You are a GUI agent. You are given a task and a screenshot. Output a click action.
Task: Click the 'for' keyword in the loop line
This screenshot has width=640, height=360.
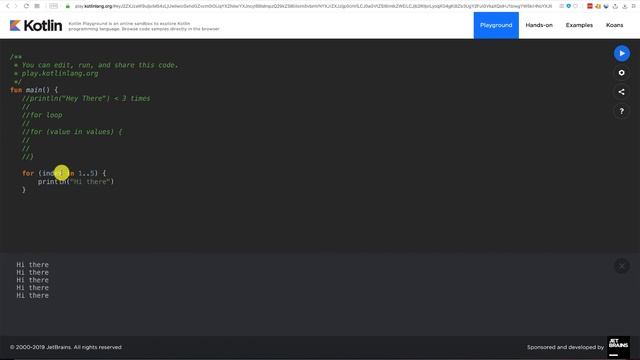tap(28, 173)
